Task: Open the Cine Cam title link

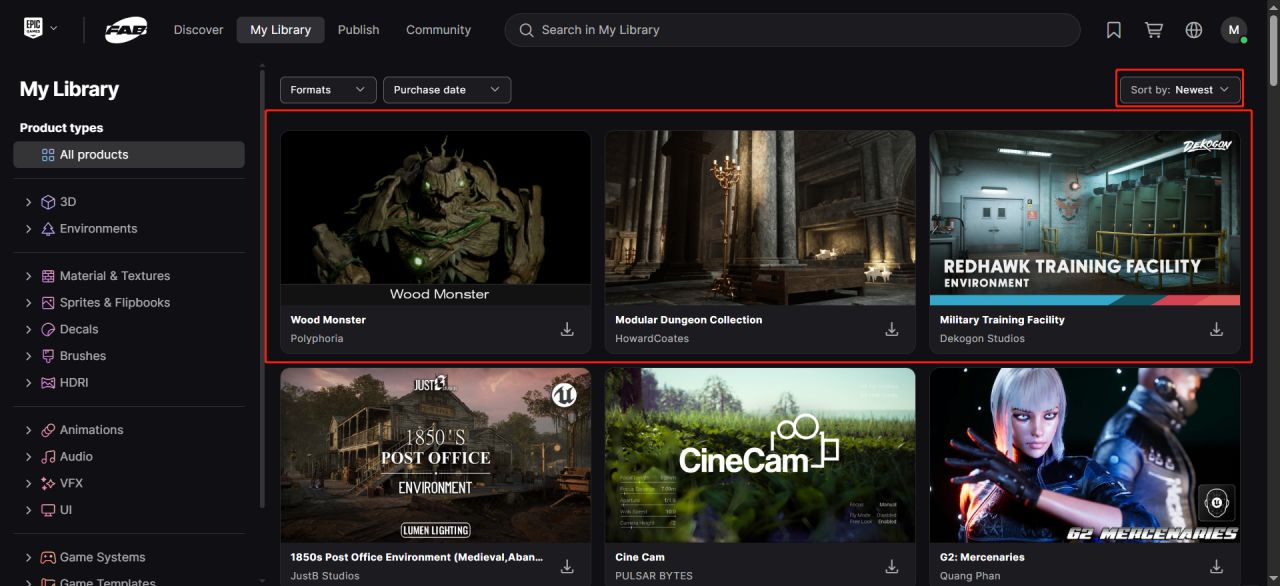Action: click(x=640, y=557)
